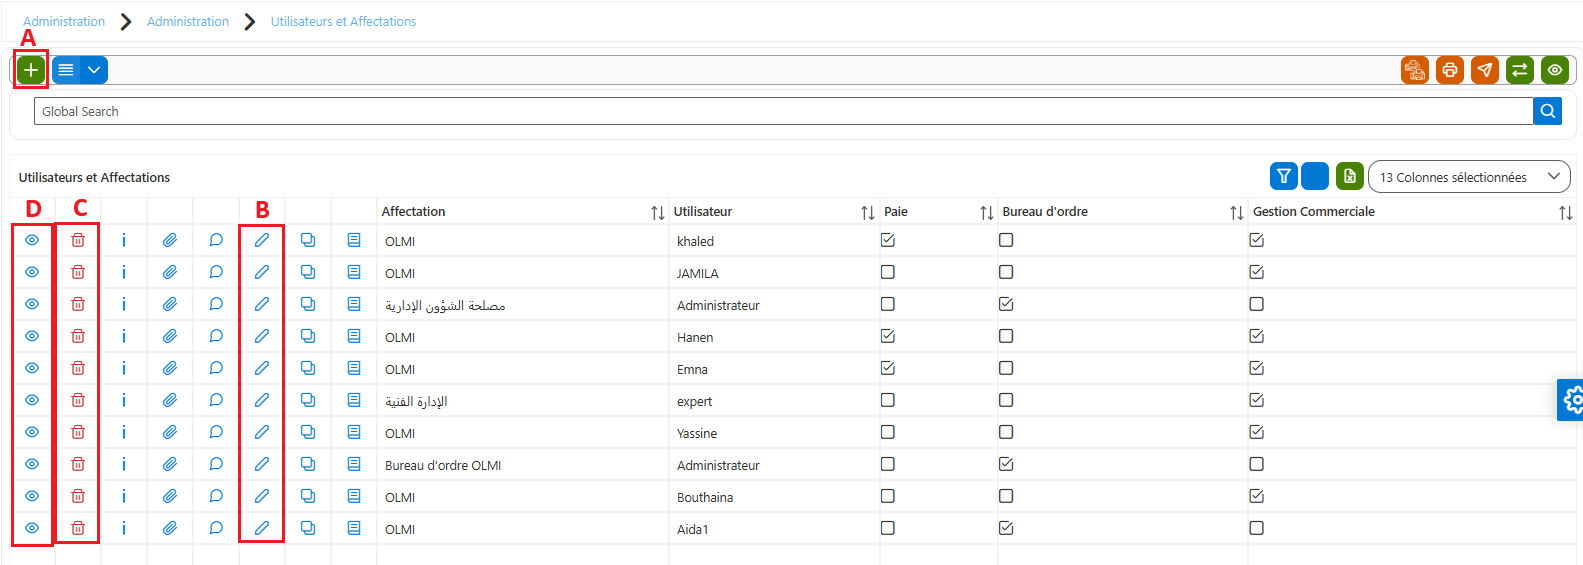Open the 13 Colonnes sélectionnées dropdown

point(1469,177)
